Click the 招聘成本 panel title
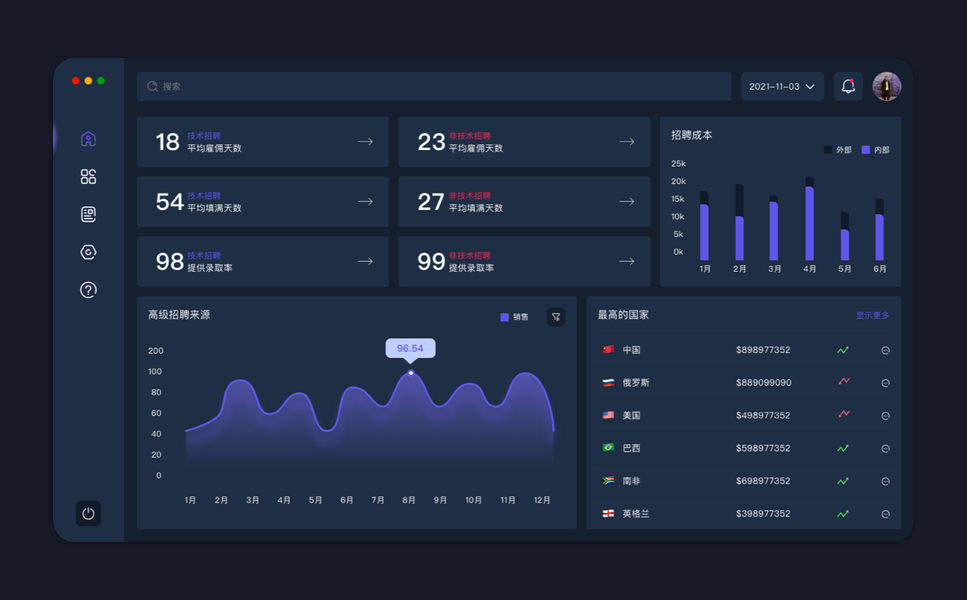The height and width of the screenshot is (600, 967). [x=692, y=135]
